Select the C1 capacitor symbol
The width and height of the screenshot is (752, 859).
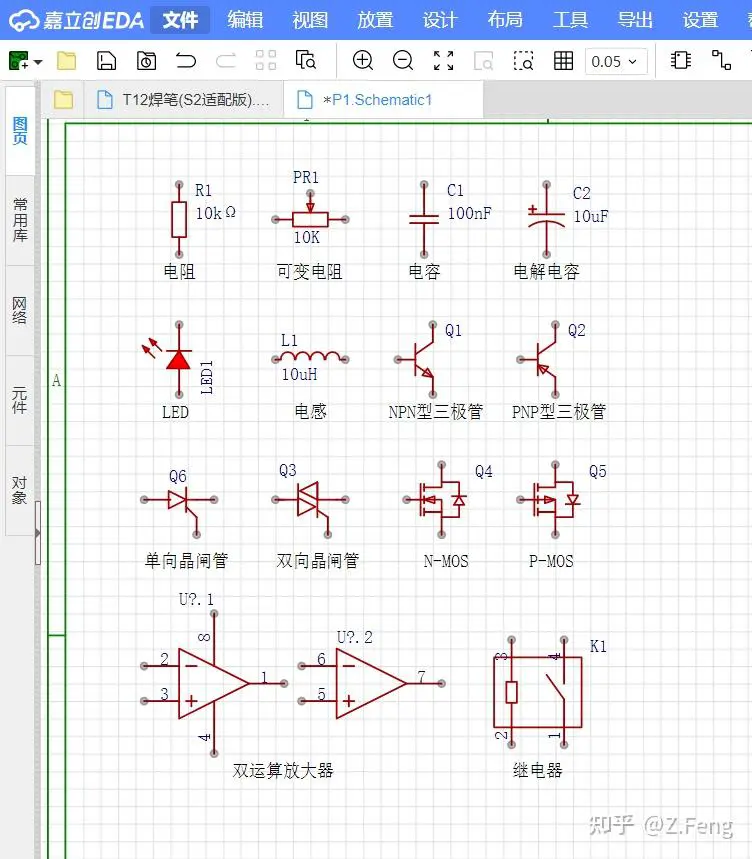(424, 219)
